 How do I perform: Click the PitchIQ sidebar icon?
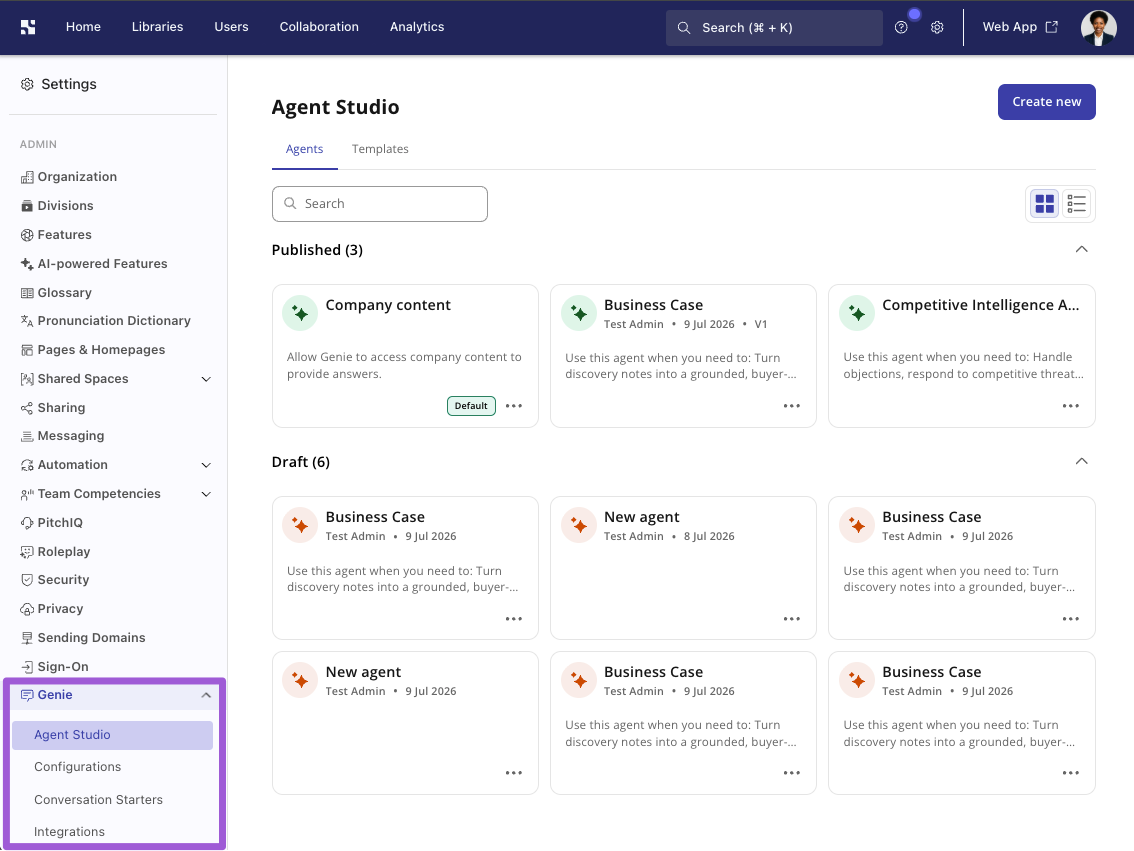point(27,523)
